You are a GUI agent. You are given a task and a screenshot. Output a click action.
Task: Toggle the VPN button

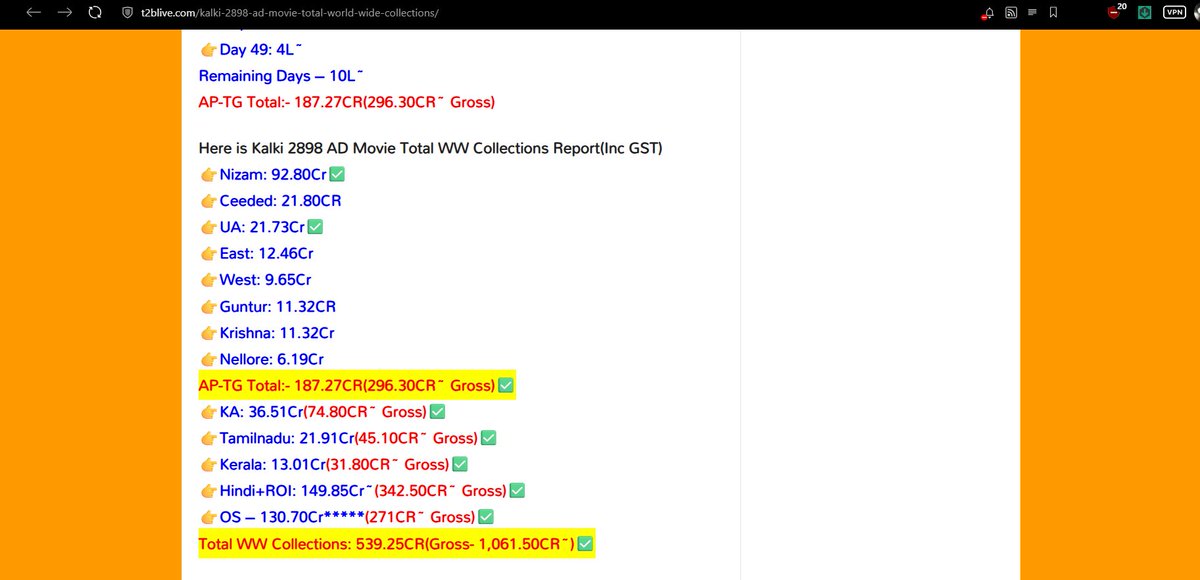coord(1173,13)
